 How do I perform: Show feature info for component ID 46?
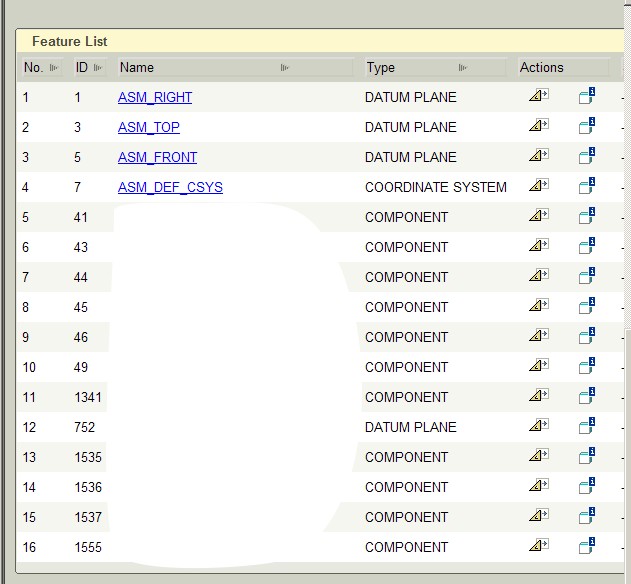coord(587,336)
